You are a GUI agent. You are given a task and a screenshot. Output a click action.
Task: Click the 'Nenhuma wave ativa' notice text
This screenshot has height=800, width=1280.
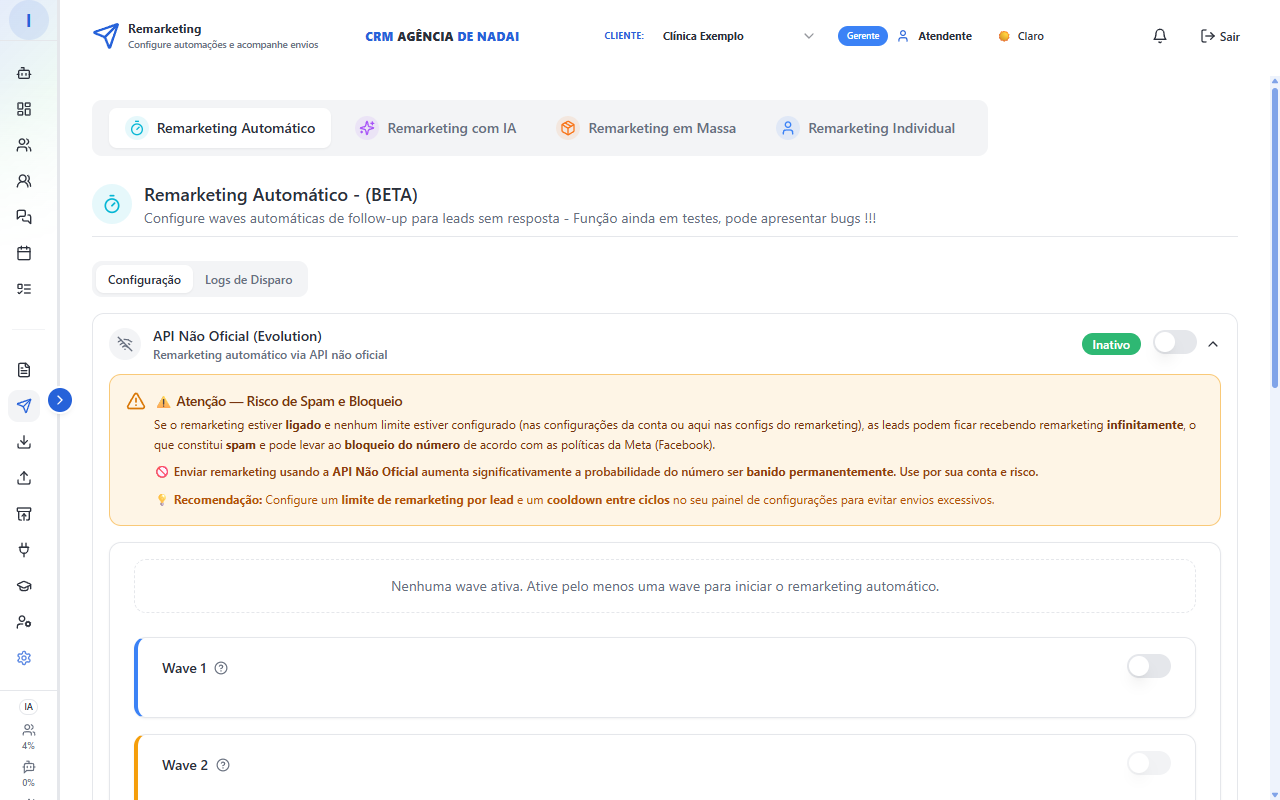tap(665, 586)
